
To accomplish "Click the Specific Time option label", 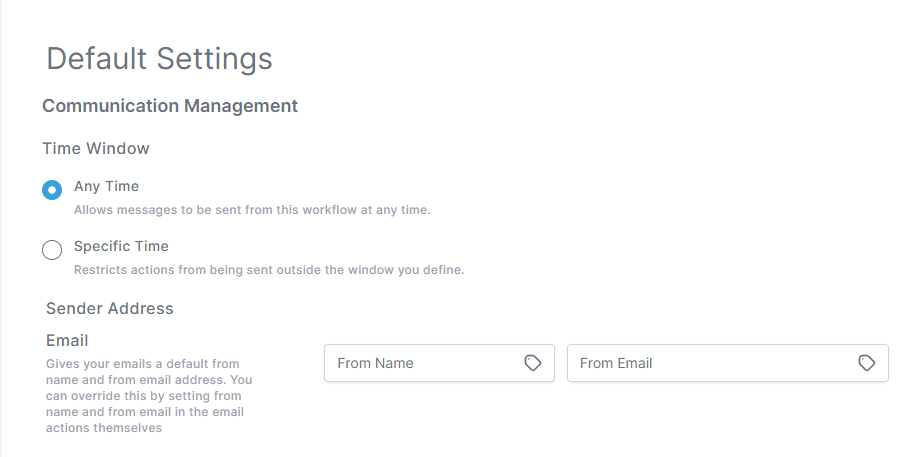I will coord(121,246).
